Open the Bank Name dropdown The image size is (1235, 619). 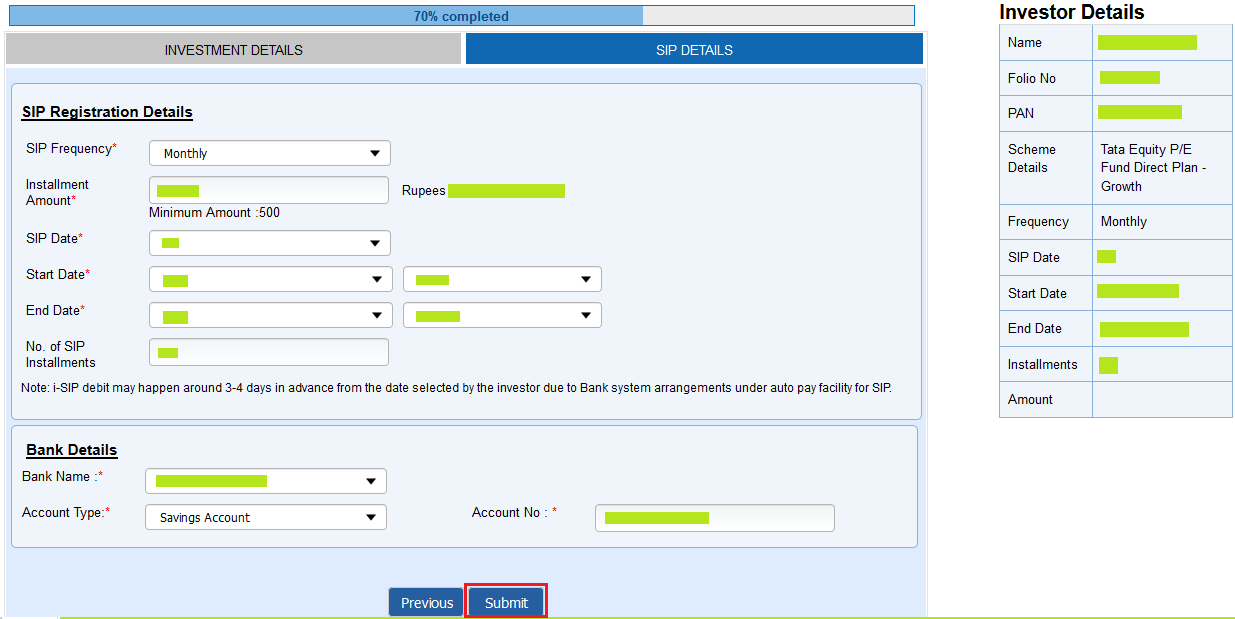click(265, 480)
